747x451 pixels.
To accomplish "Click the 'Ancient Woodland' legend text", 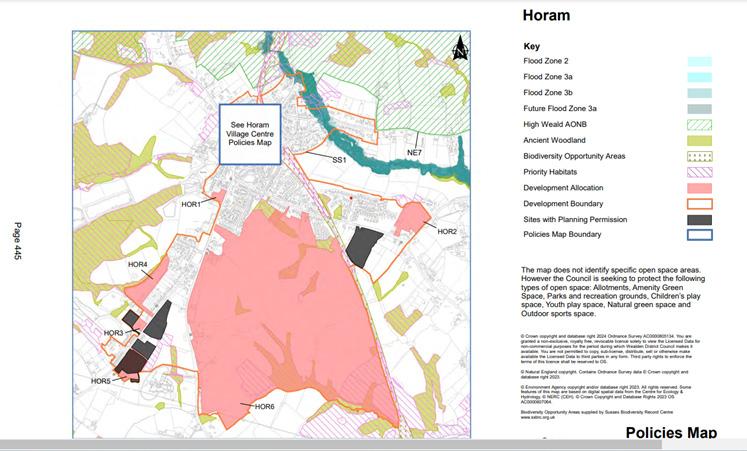I will 555,140.
